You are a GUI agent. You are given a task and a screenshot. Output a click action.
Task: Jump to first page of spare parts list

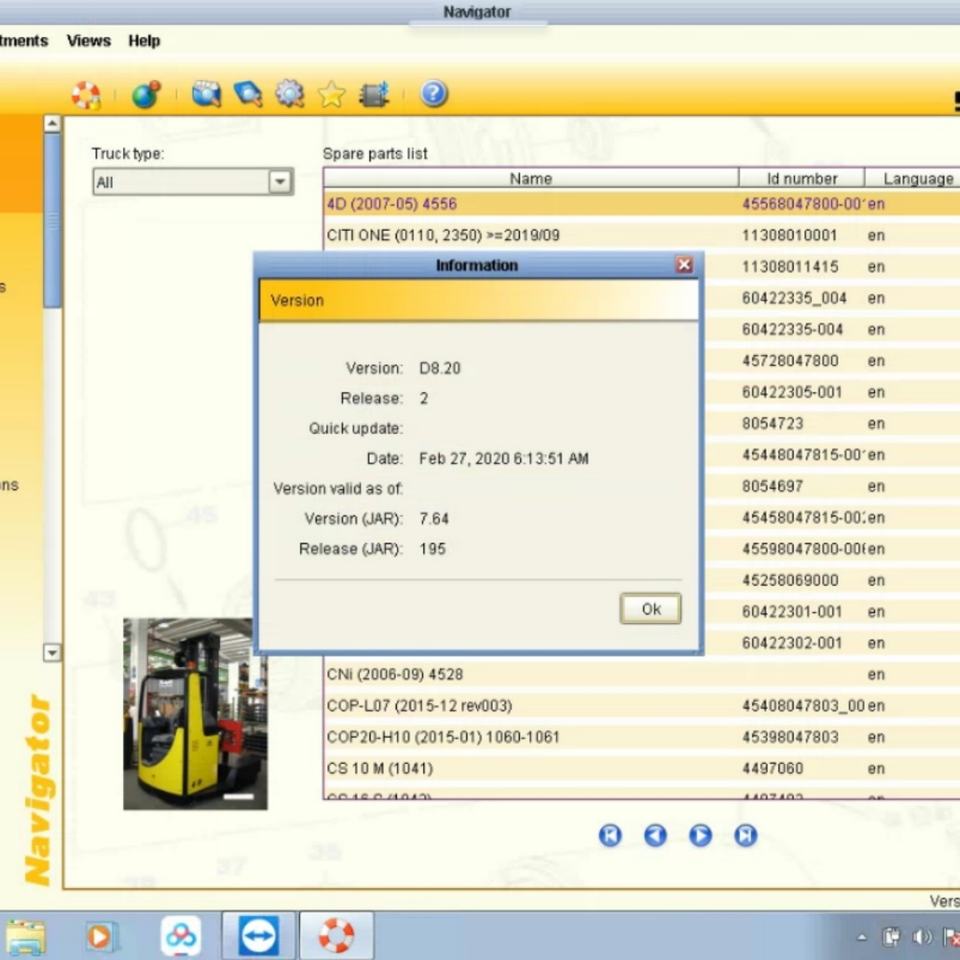(x=610, y=836)
